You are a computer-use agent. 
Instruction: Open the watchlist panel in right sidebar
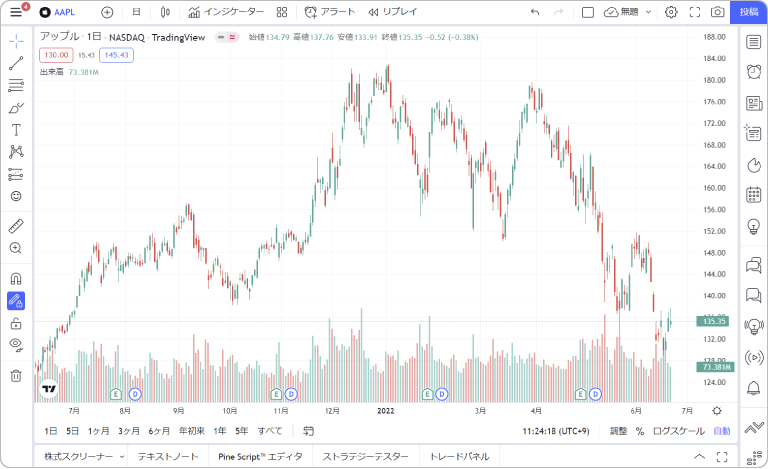pos(754,42)
